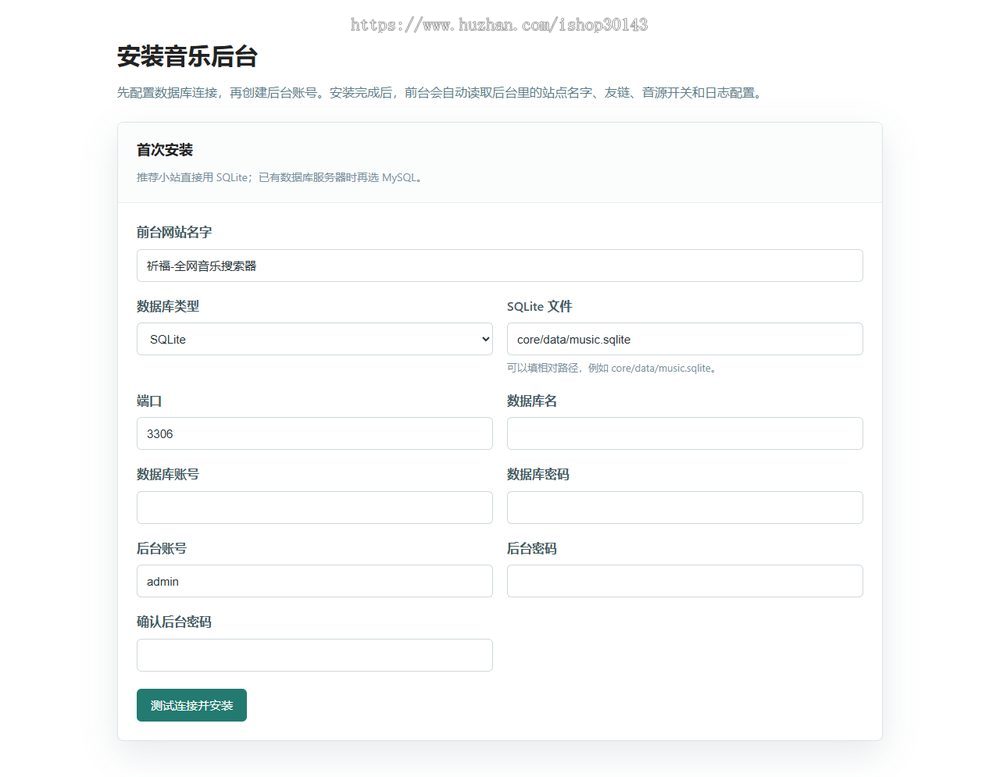Click the 前台网站名字 input field
Viewport: 1000px width, 777px height.
pos(499,265)
